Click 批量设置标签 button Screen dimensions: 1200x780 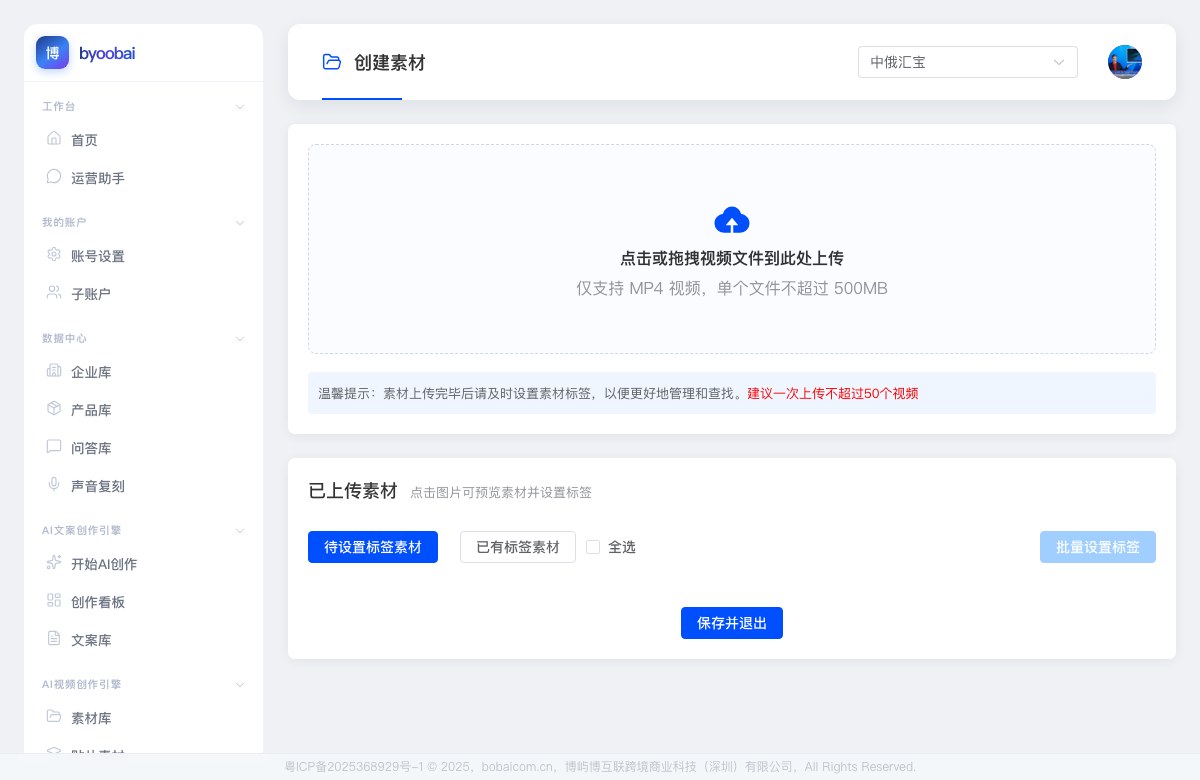(x=1098, y=547)
